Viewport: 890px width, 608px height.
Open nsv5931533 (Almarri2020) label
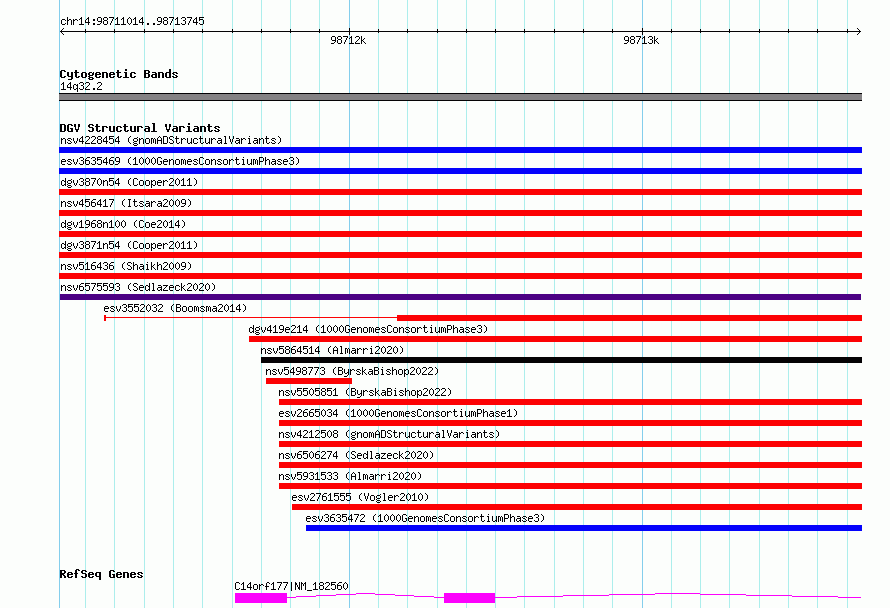pos(350,476)
